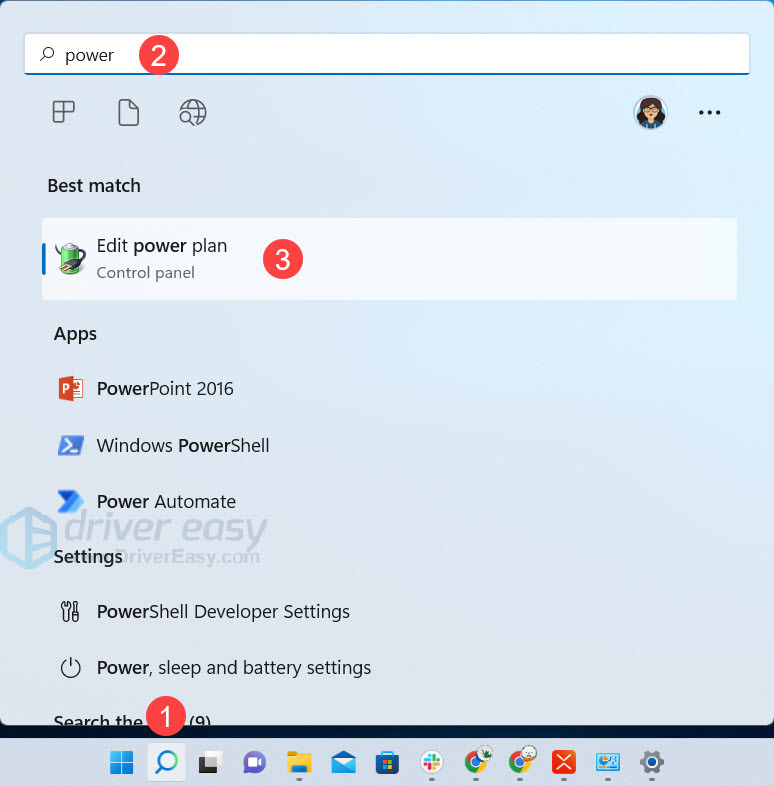Open the Edit power plan result
Screen dimensions: 774x785
pos(390,259)
